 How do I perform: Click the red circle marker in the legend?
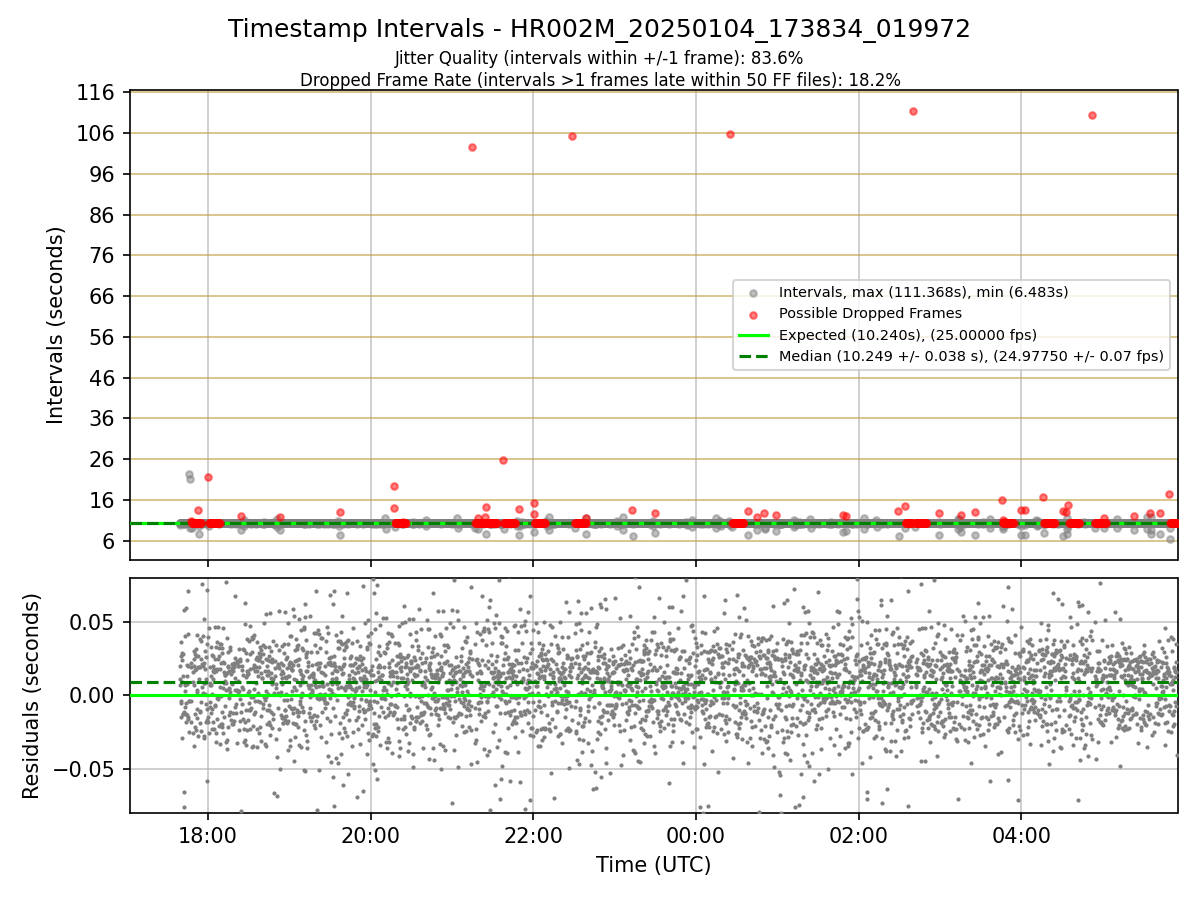(753, 314)
